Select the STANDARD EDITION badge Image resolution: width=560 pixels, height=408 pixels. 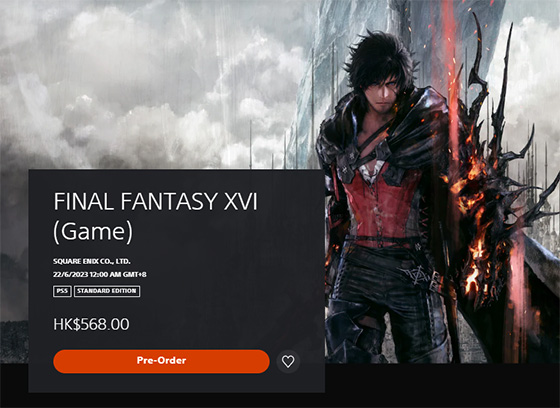(107, 291)
